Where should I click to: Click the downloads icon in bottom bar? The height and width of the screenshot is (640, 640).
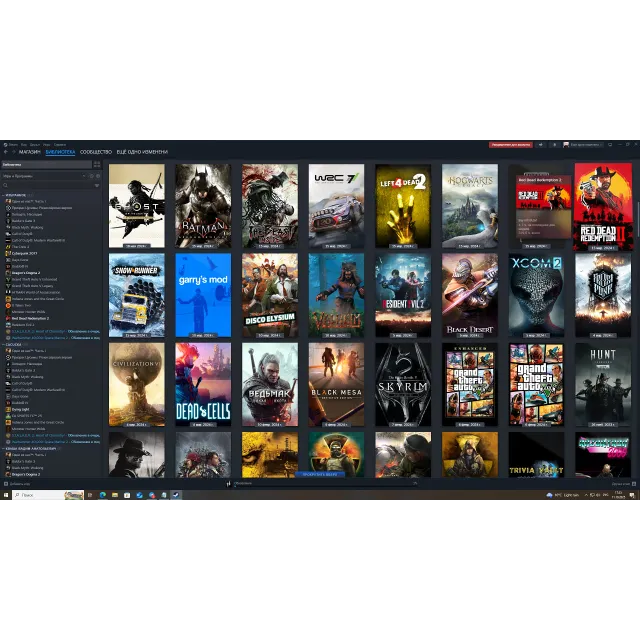229,484
